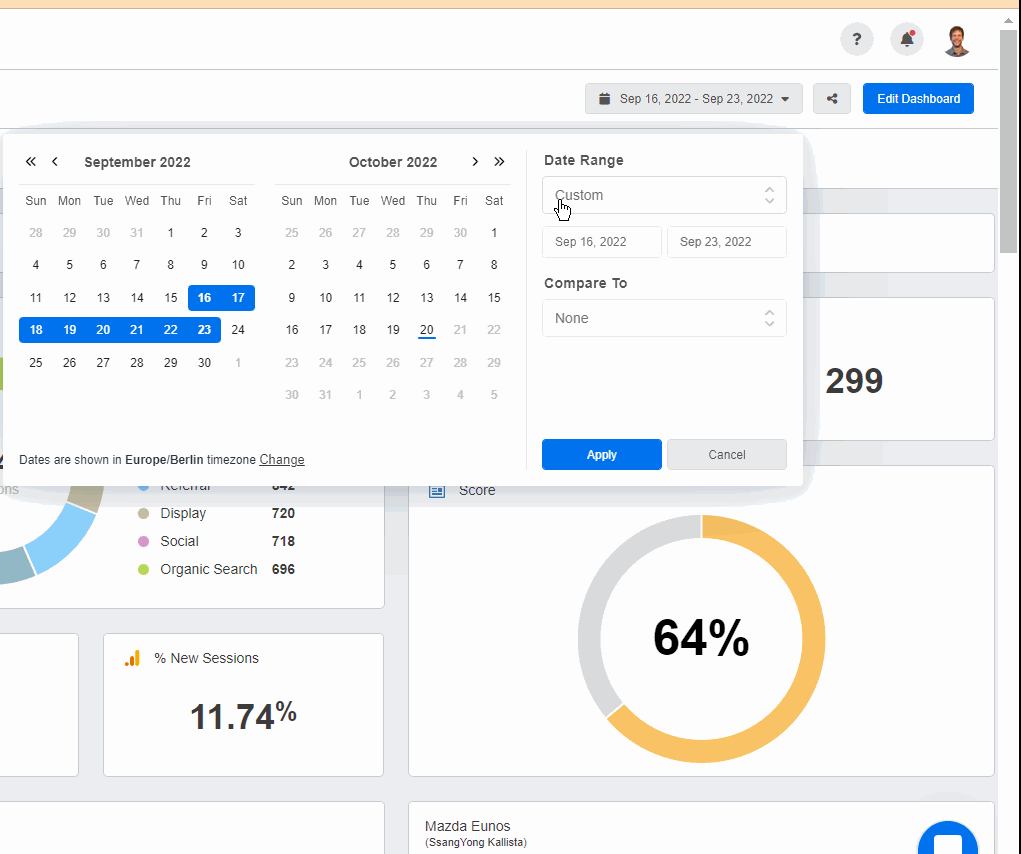Click the user profile avatar photo
The height and width of the screenshot is (854, 1021).
pos(956,39)
